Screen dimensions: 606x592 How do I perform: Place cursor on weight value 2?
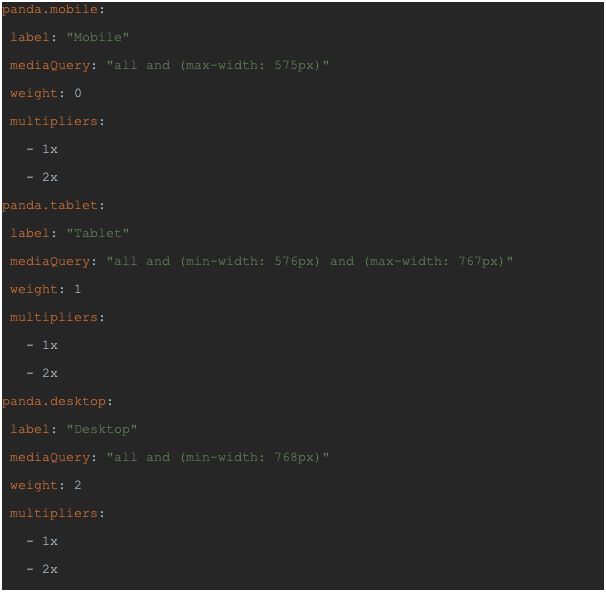pyautogui.click(x=78, y=485)
